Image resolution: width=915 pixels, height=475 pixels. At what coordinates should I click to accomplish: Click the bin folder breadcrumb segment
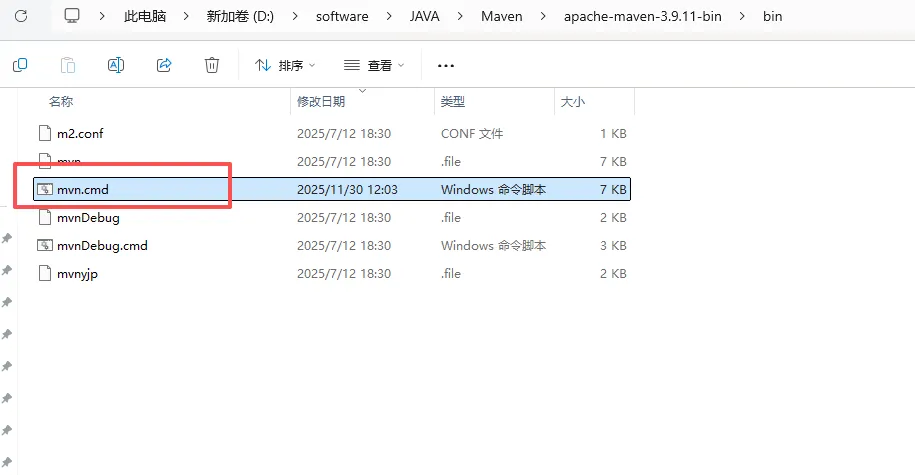[x=772, y=16]
